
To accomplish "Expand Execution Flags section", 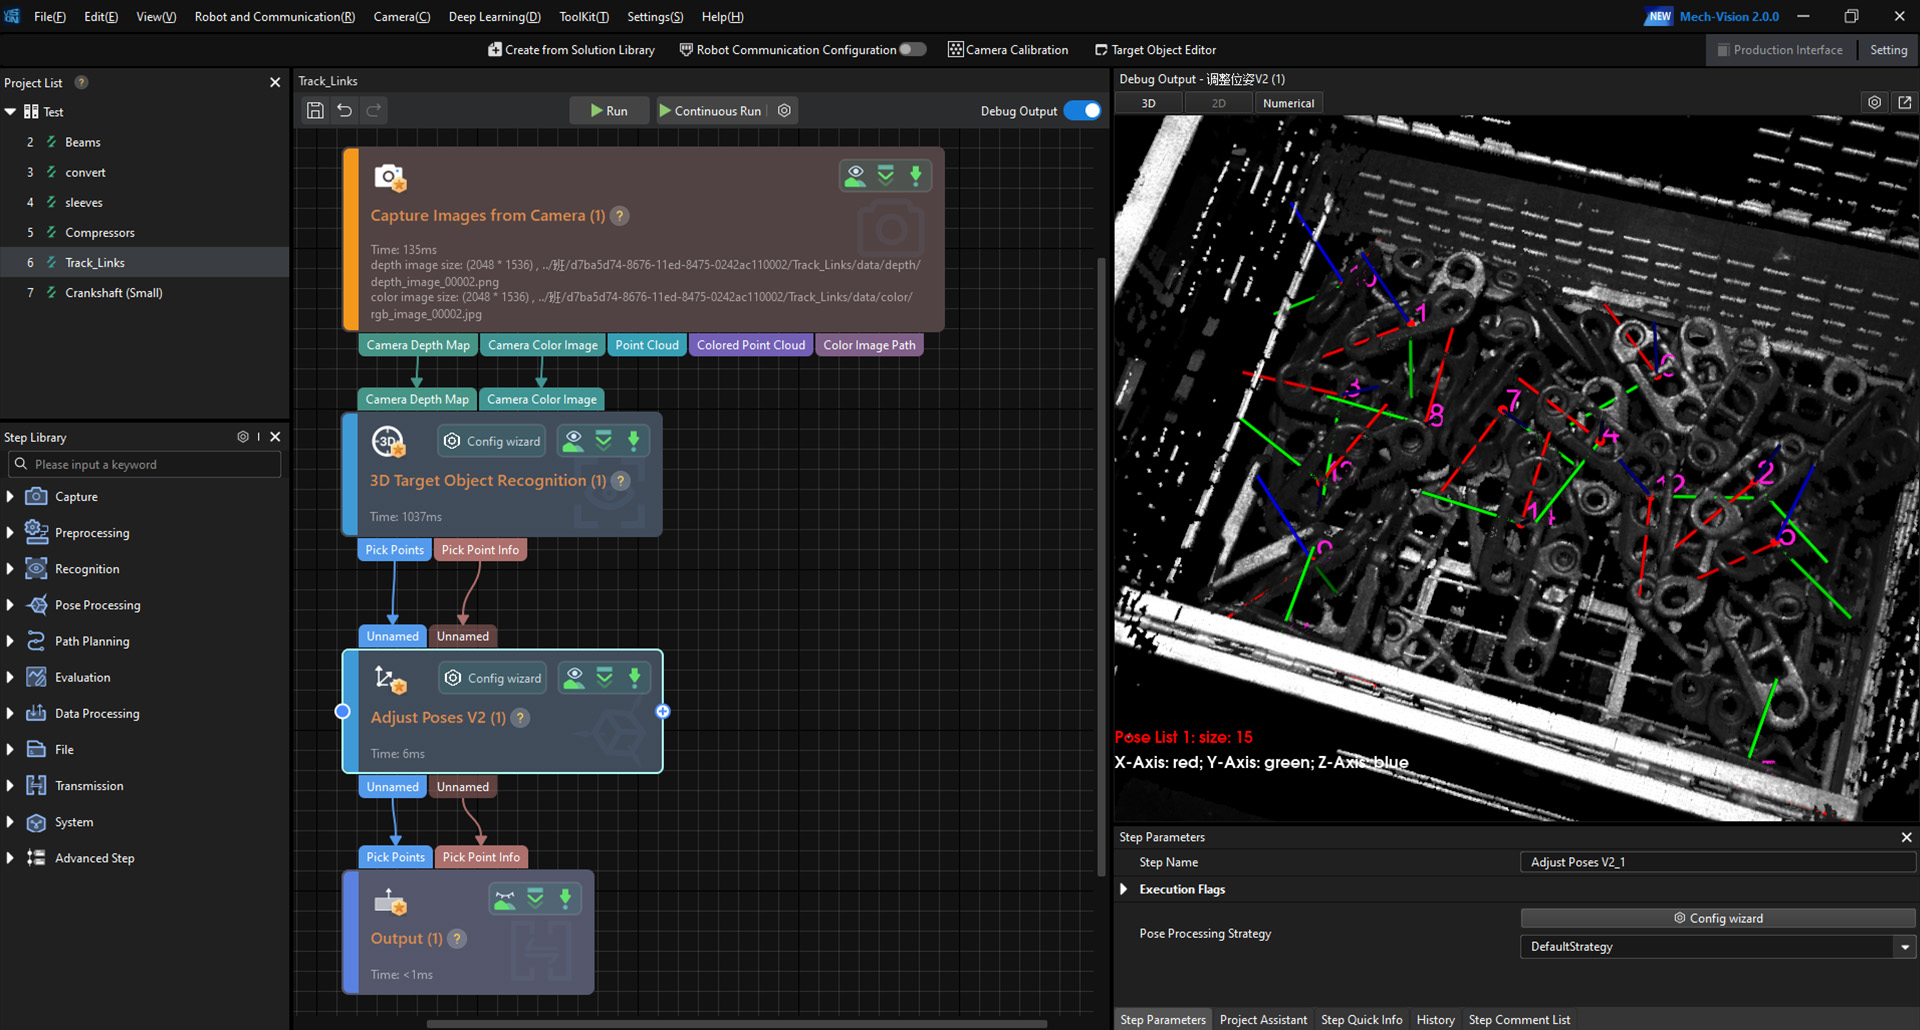I will [x=1124, y=889].
